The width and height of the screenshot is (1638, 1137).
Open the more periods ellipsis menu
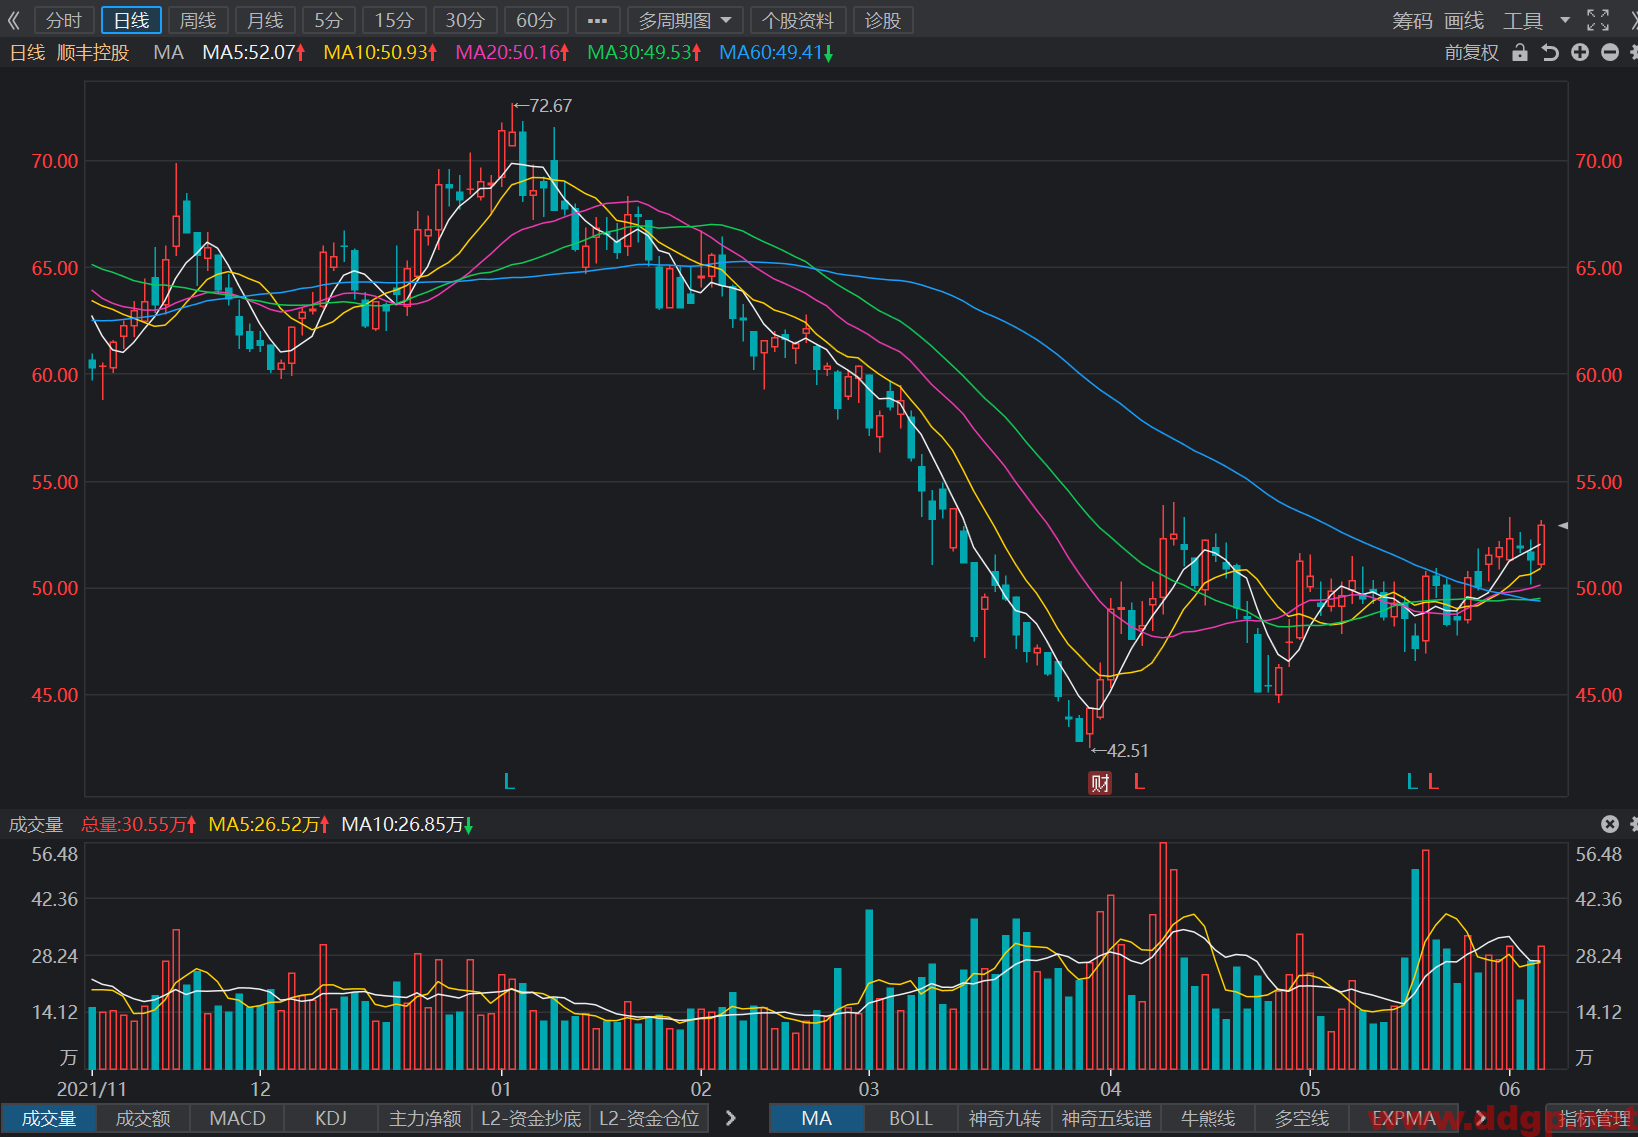click(598, 20)
